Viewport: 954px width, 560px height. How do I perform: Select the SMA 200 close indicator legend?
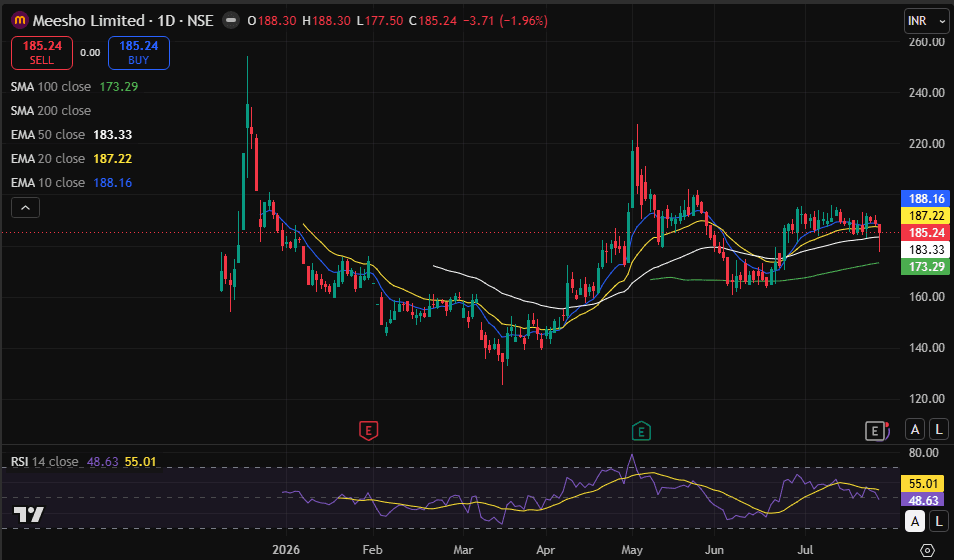[x=50, y=111]
